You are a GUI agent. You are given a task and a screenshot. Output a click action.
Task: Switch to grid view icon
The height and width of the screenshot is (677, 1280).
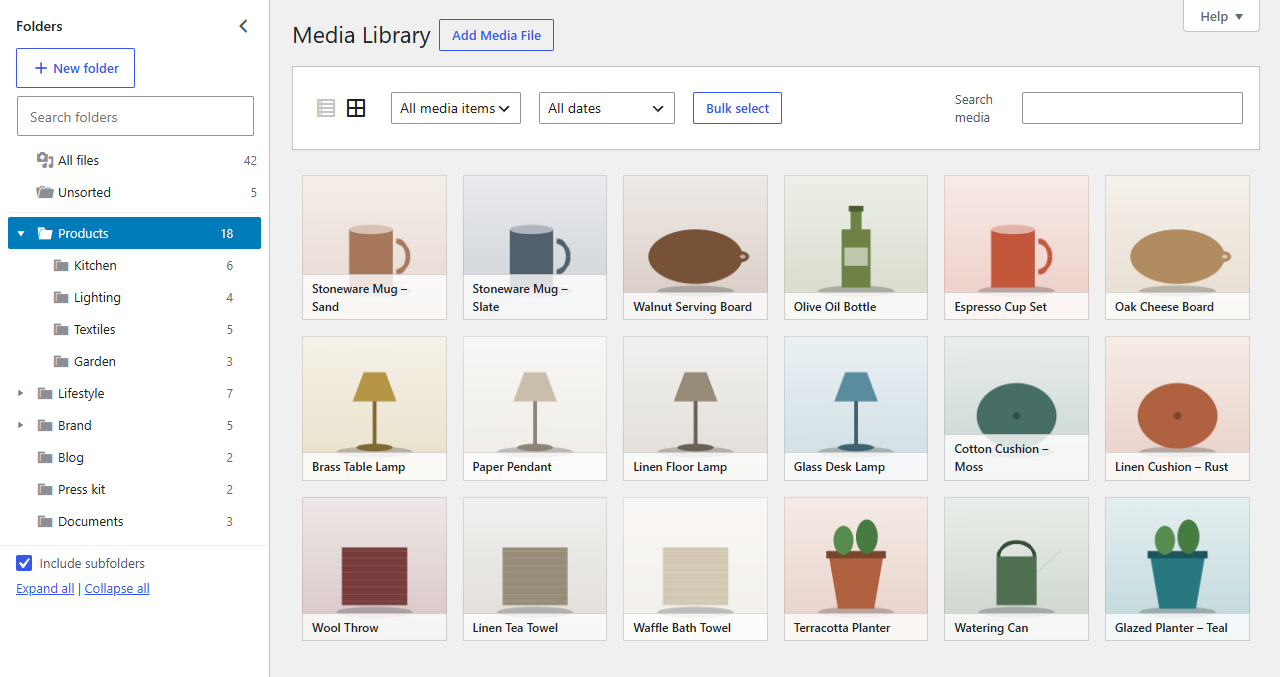point(356,108)
